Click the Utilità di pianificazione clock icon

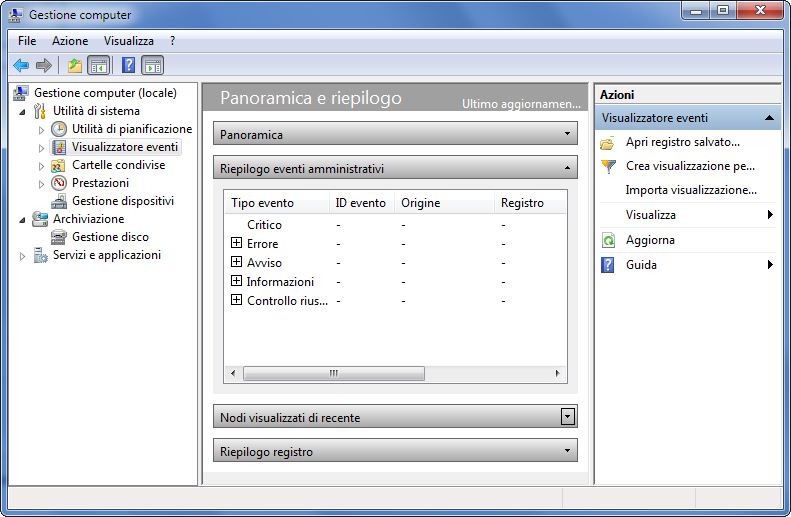coord(59,129)
